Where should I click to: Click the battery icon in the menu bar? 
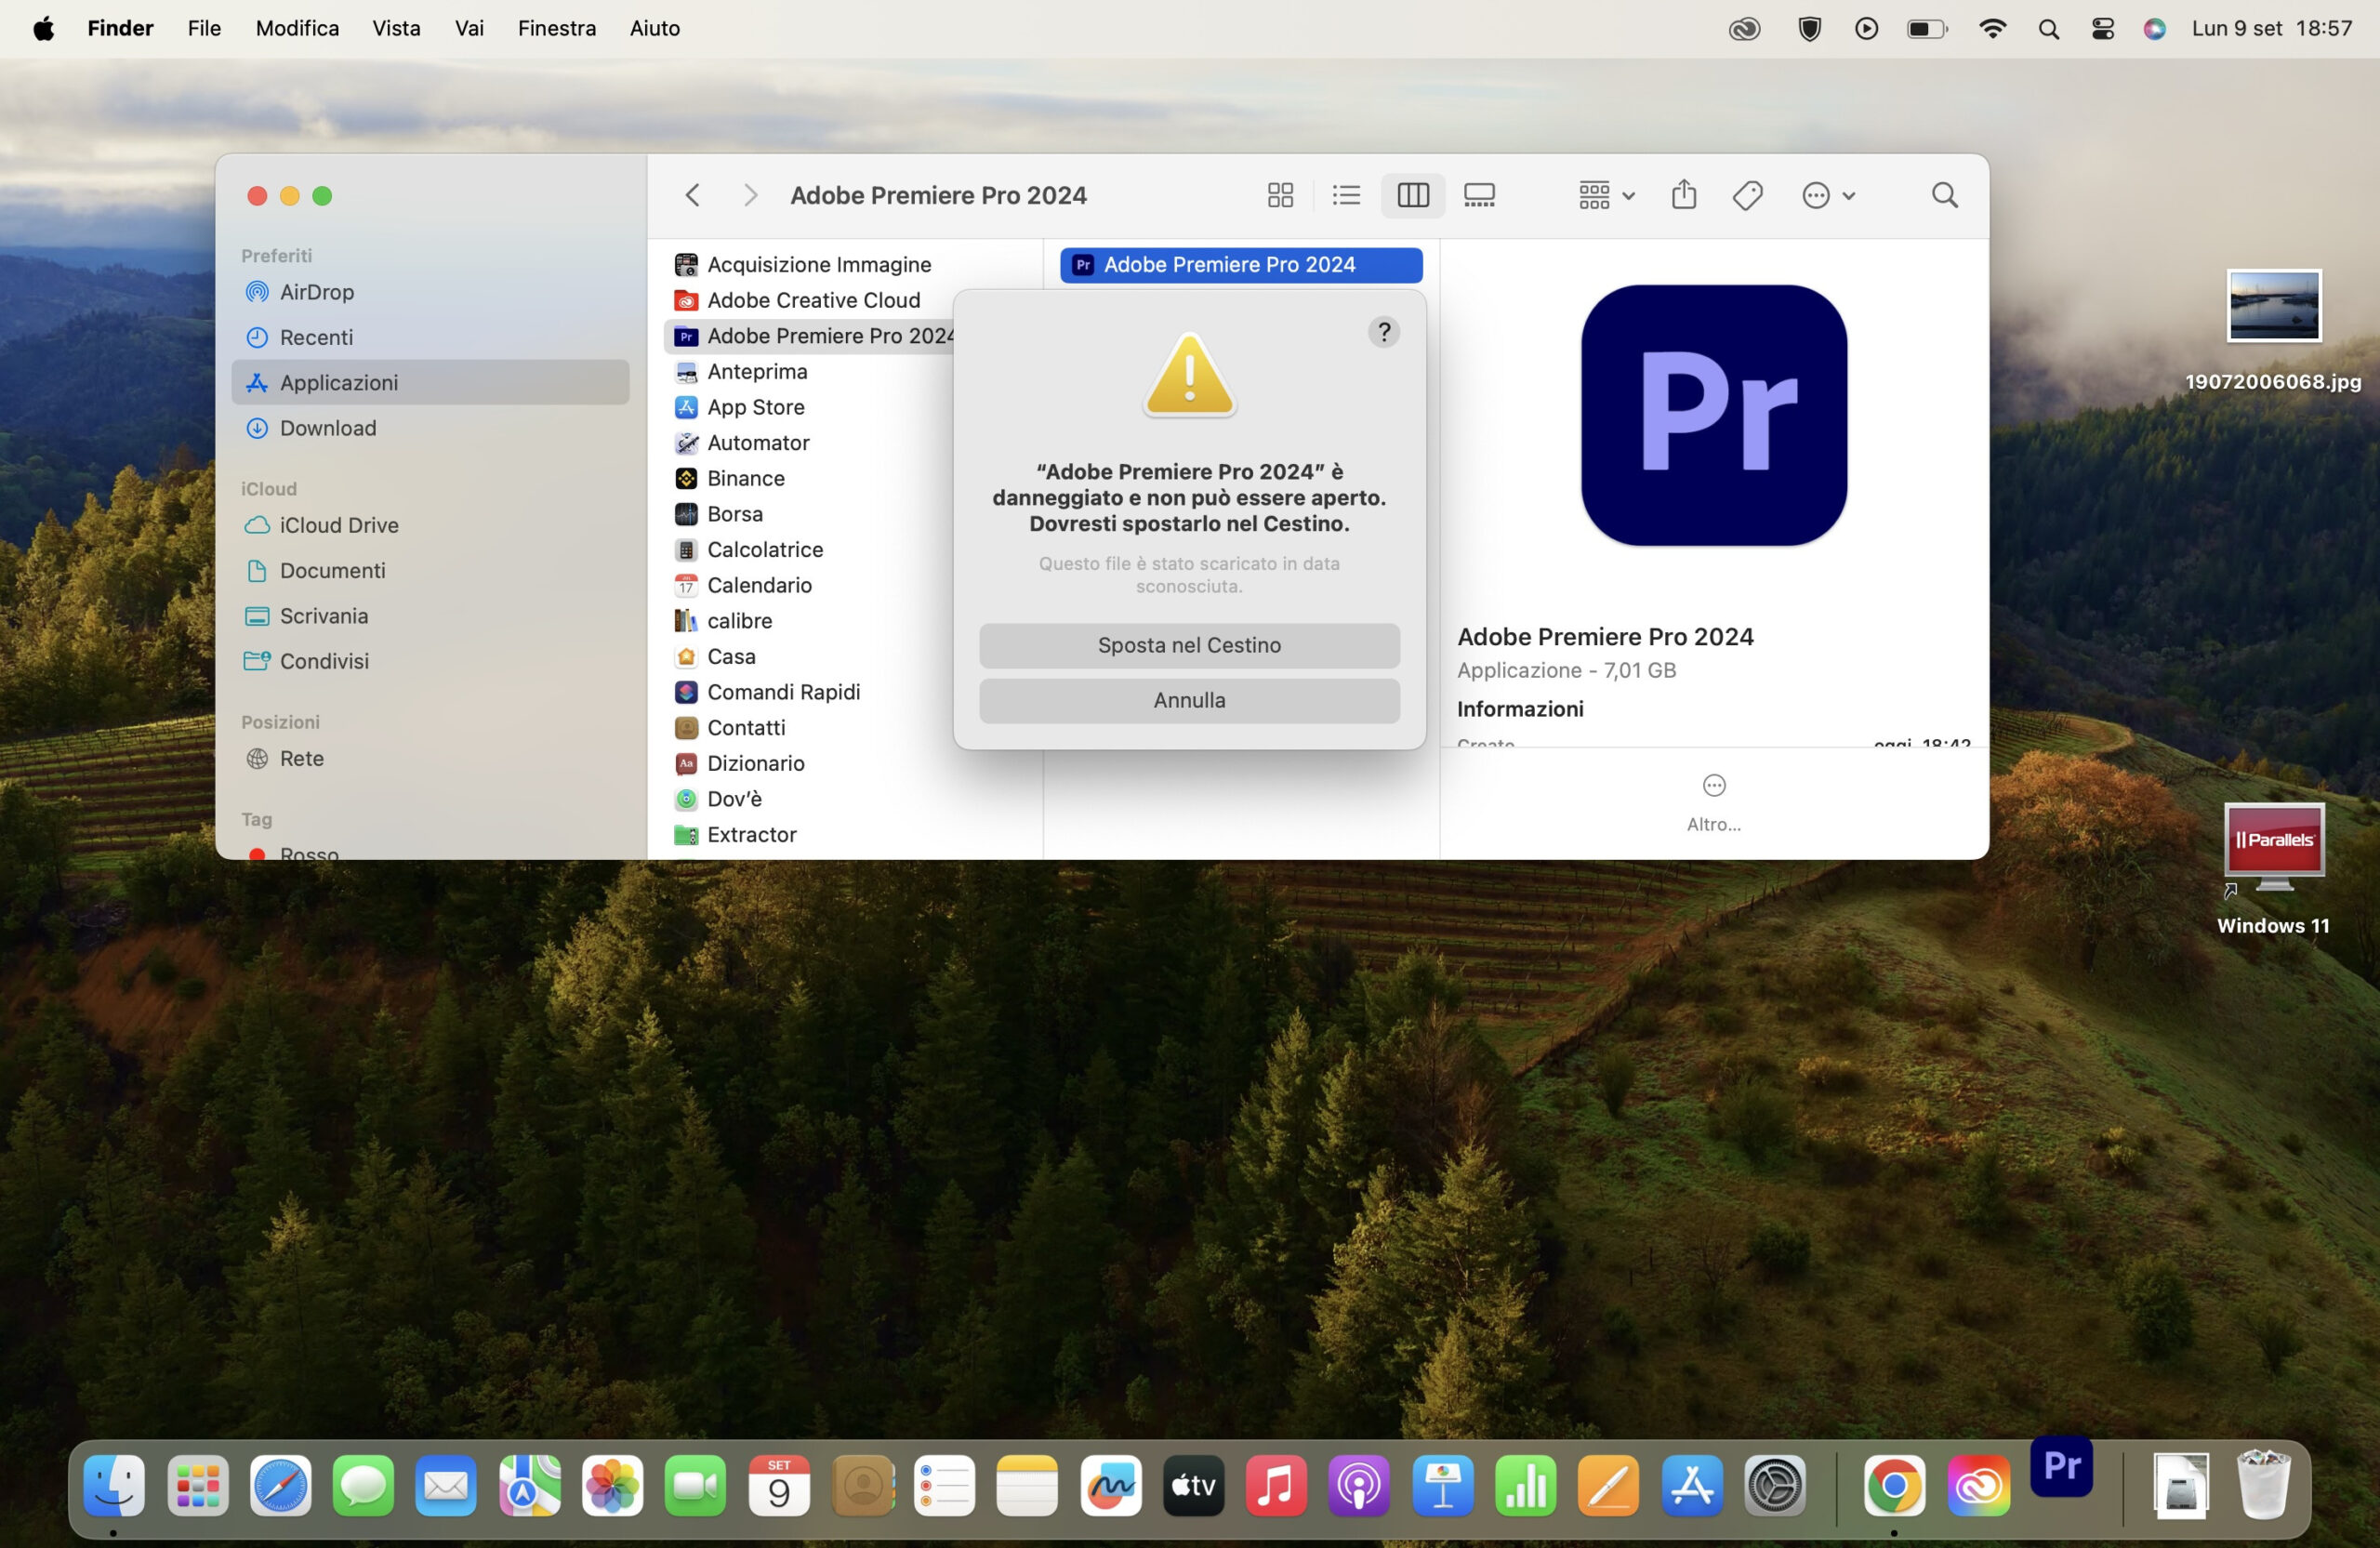pyautogui.click(x=1926, y=29)
